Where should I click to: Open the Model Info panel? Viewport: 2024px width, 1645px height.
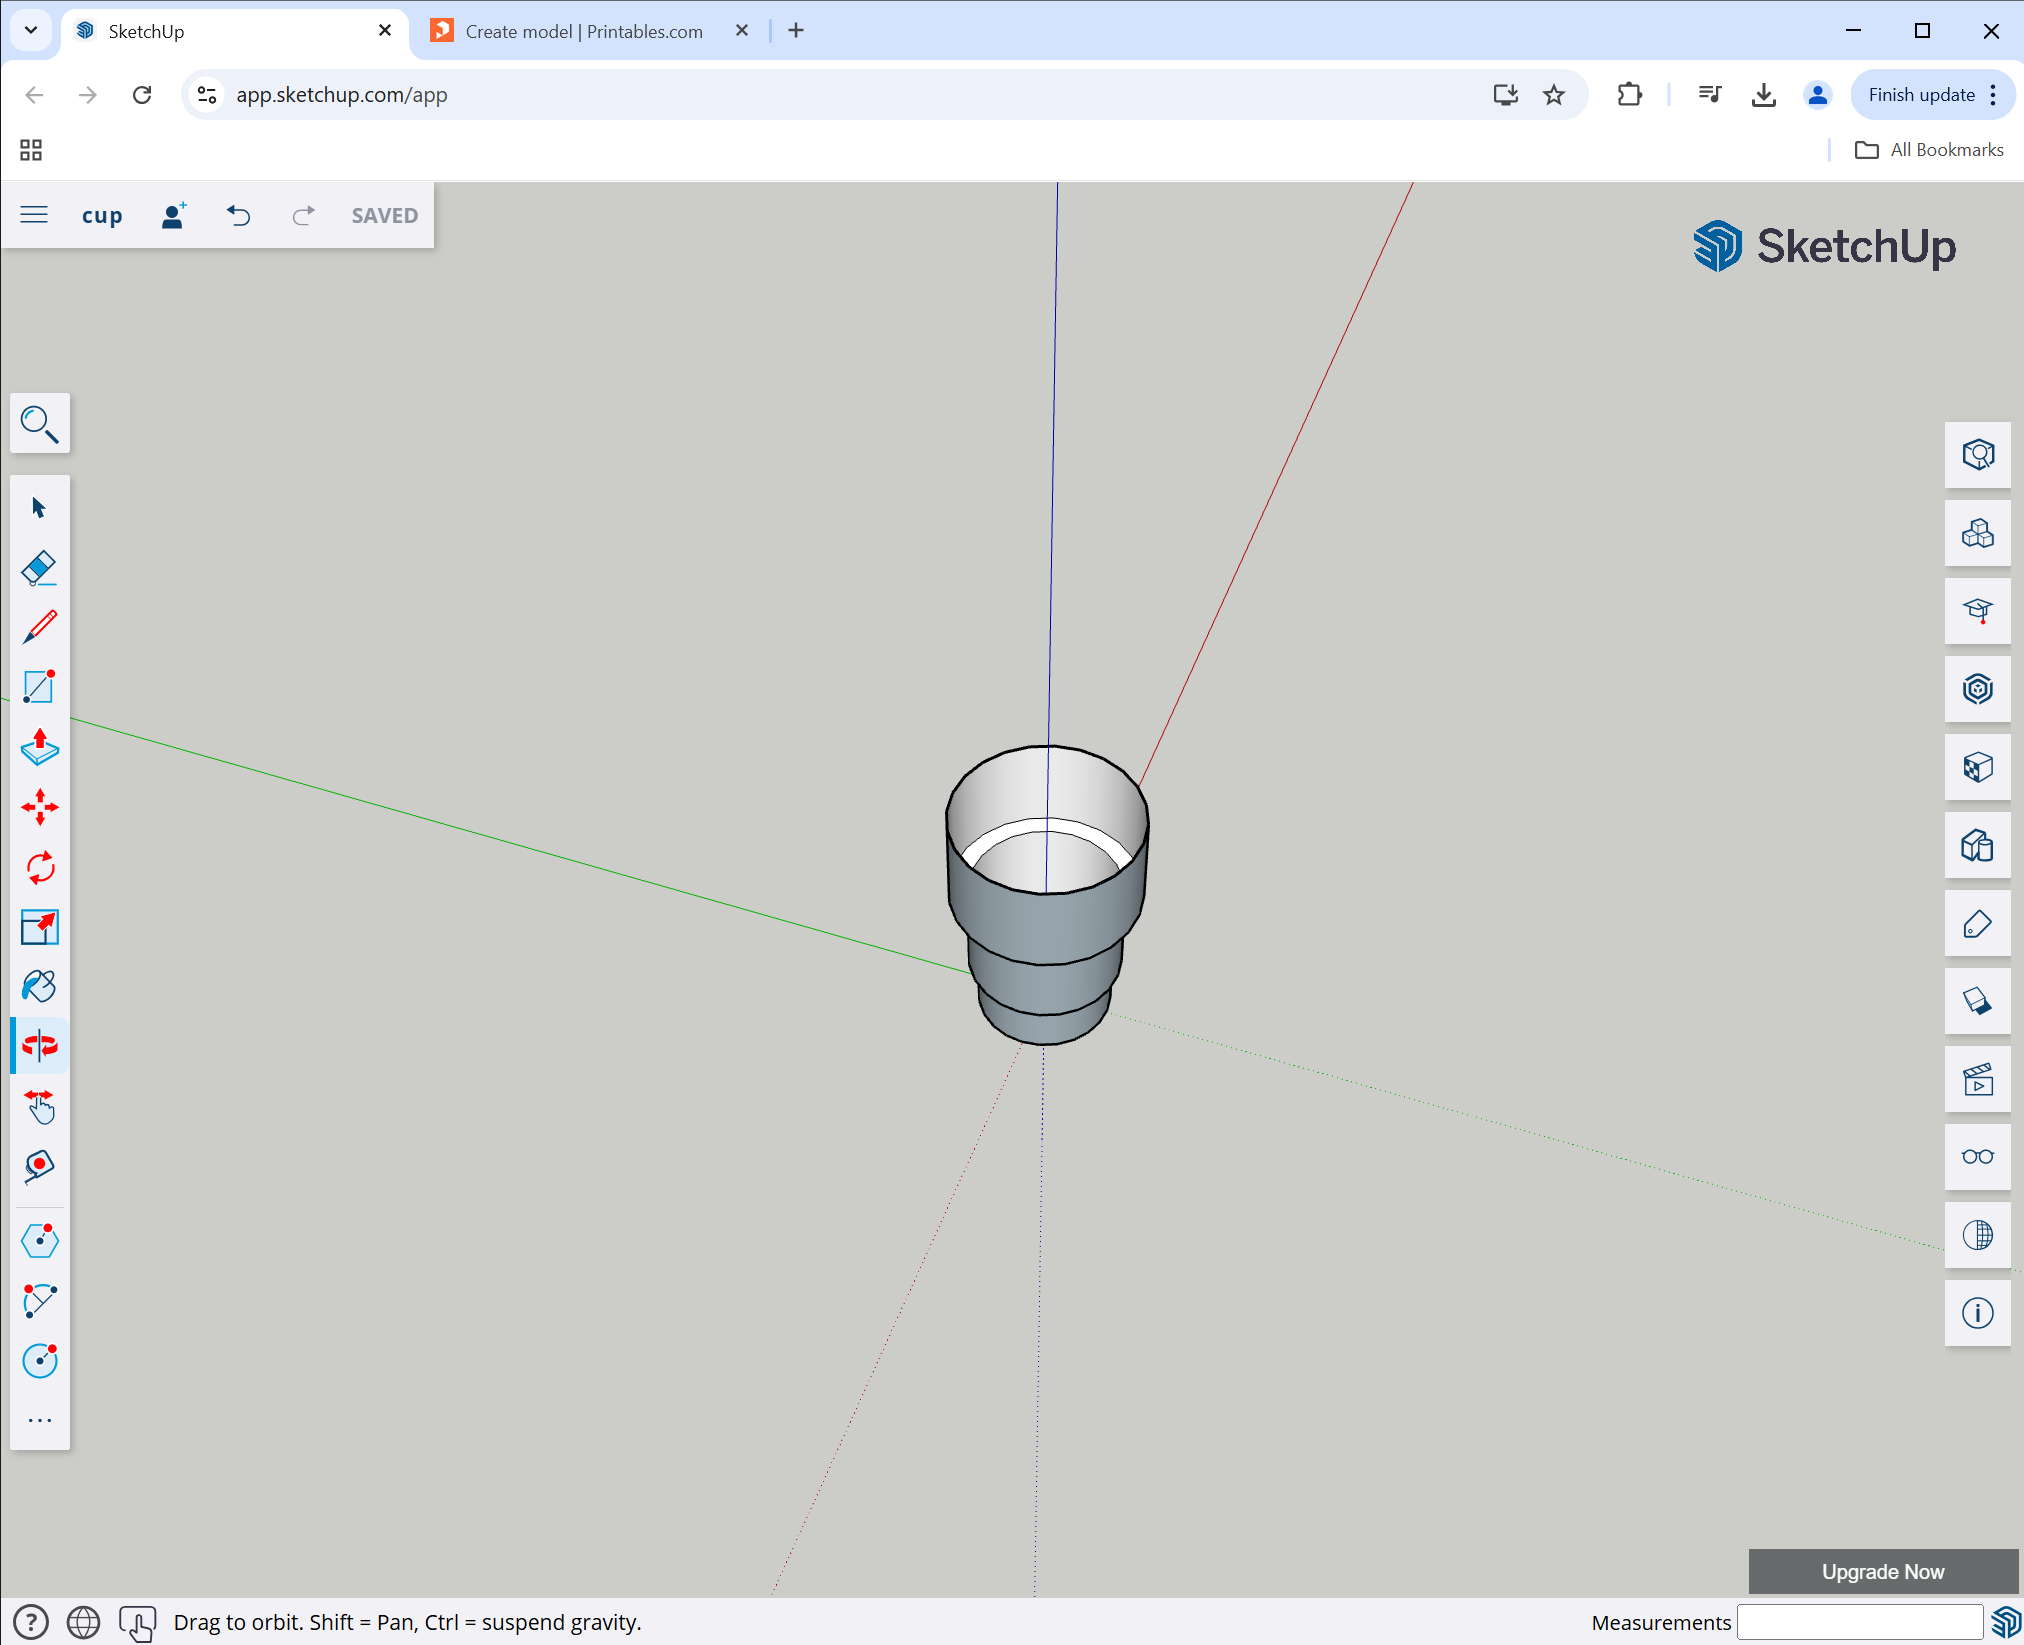[x=1977, y=1313]
